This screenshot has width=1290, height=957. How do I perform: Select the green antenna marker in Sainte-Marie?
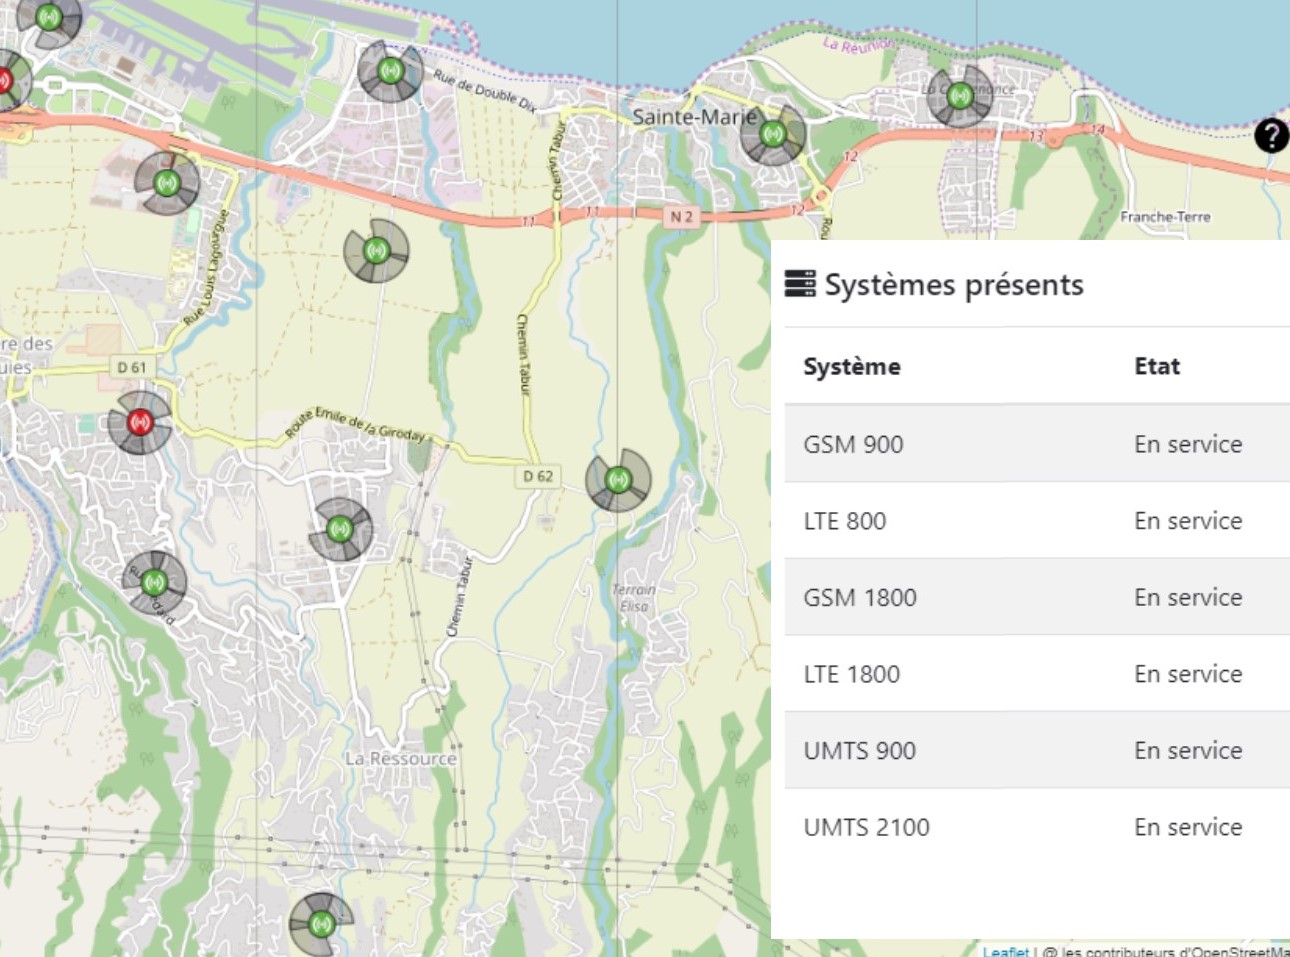coord(772,133)
